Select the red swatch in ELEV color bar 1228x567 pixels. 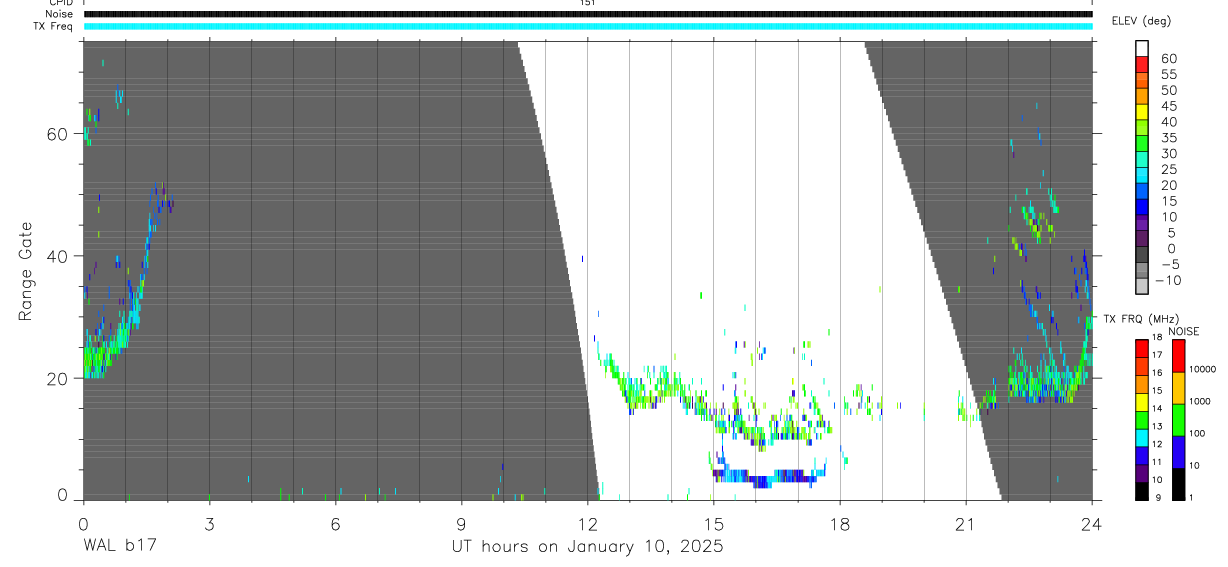[x=1142, y=64]
